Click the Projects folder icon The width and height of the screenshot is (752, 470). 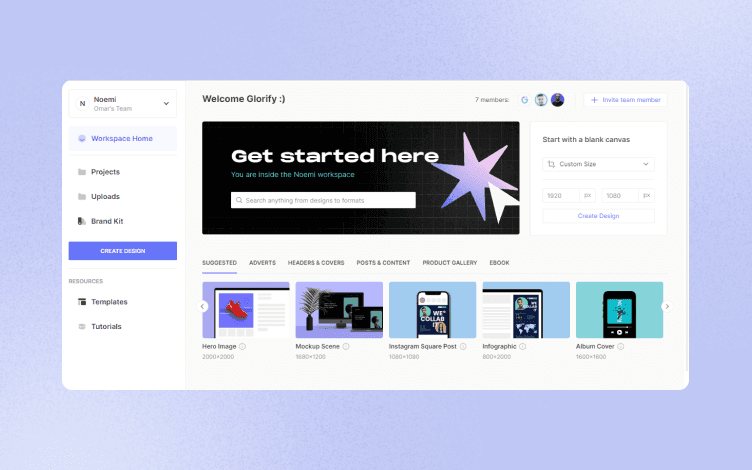[82, 172]
